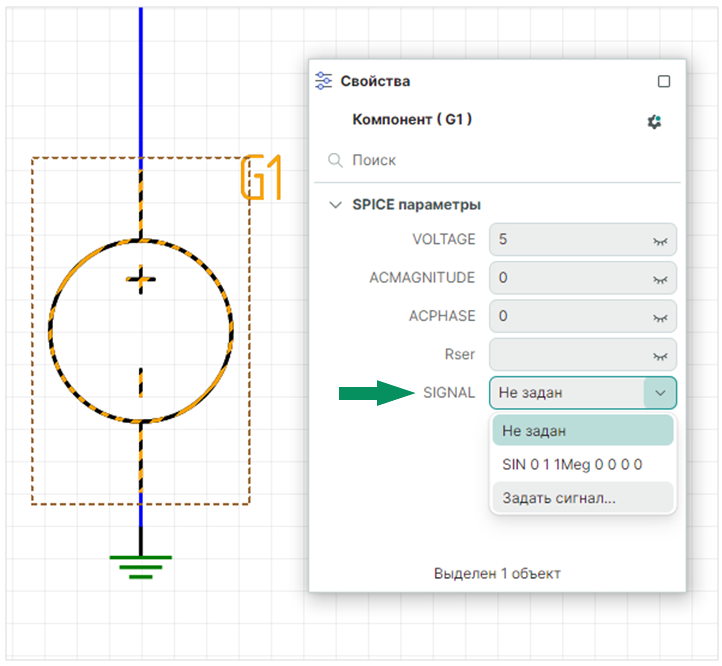Click the green arrow pointing to SIGNAL
Image resolution: width=722 pixels, height=666 pixels.
tap(375, 393)
